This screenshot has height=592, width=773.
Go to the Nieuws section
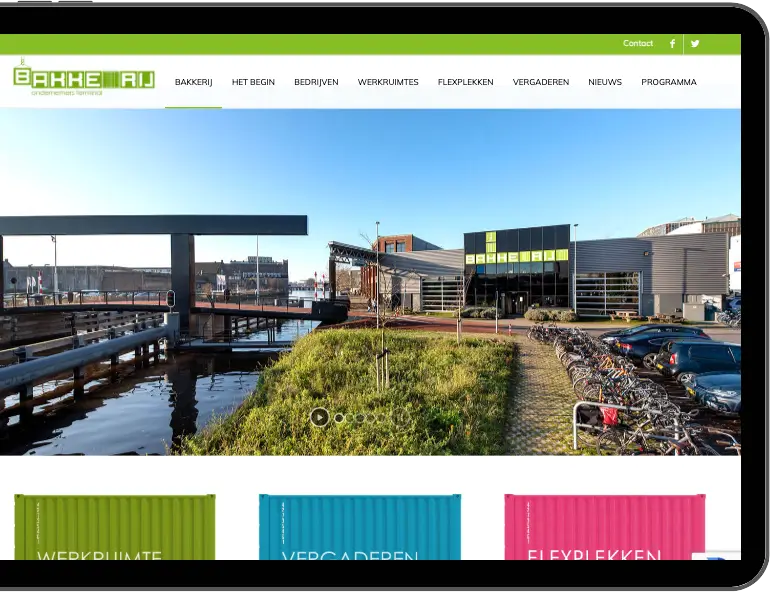click(605, 82)
